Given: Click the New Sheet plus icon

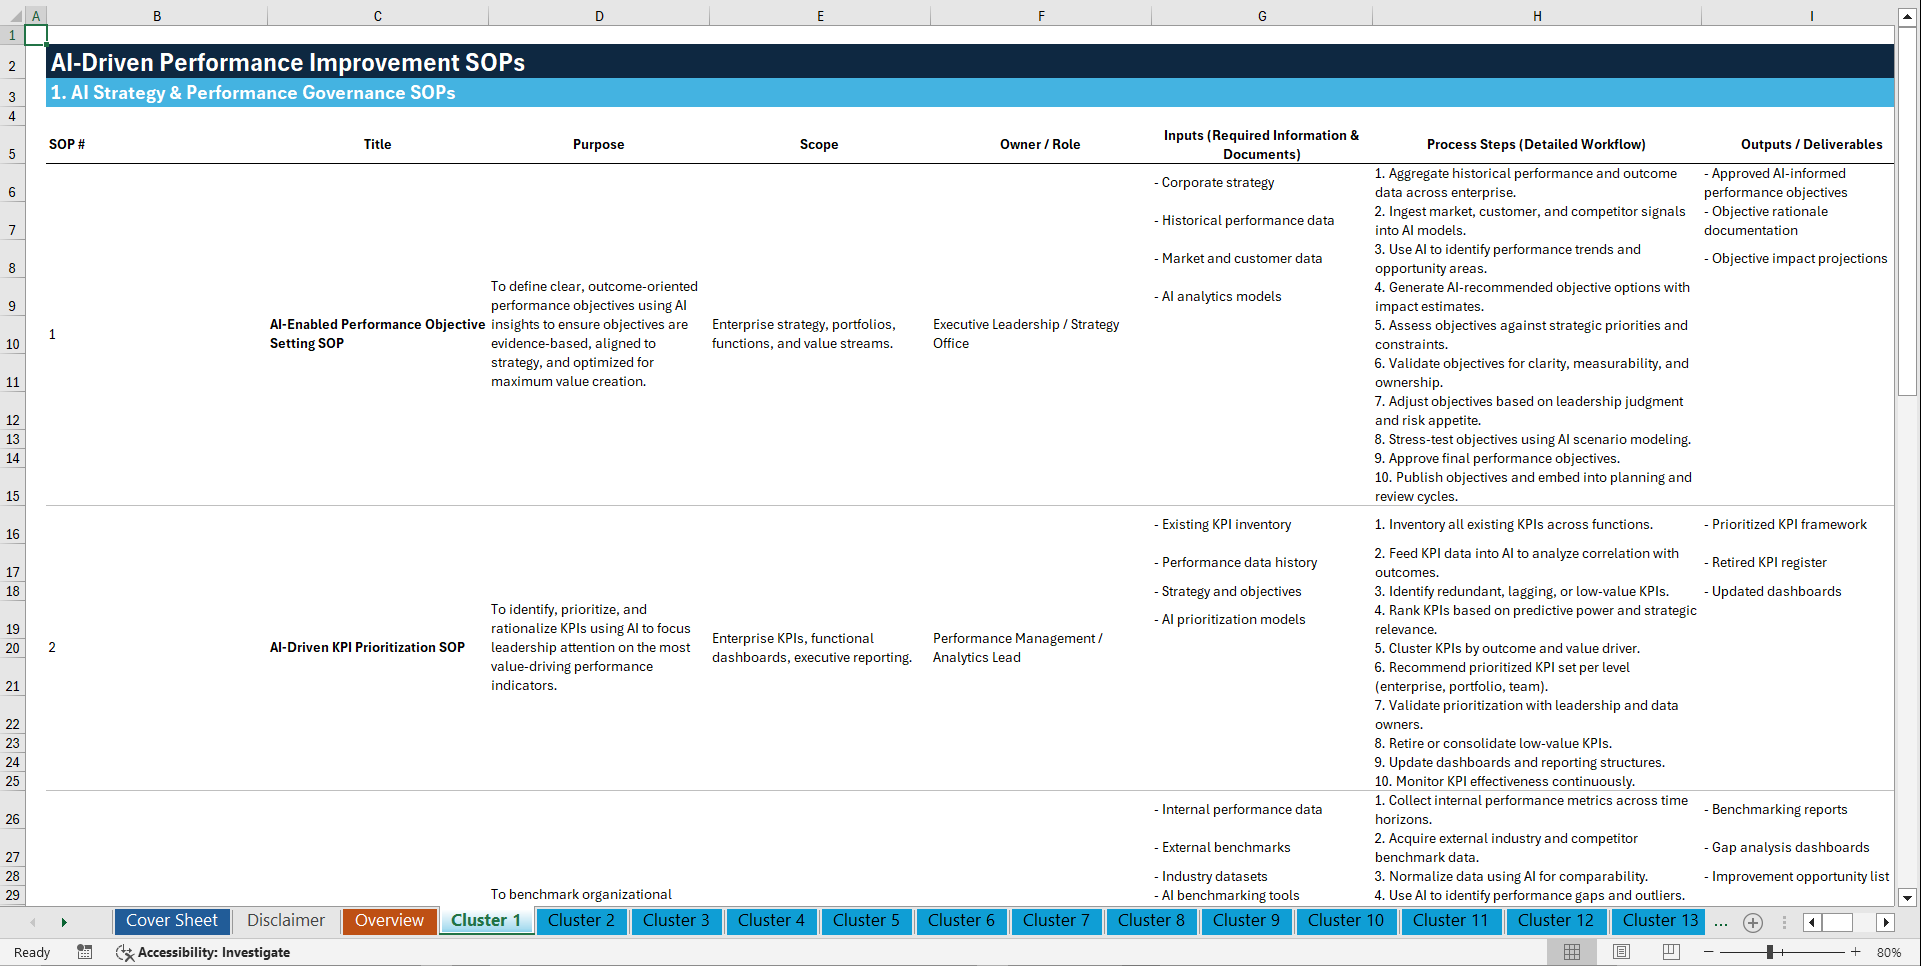Looking at the screenshot, I should pos(1752,922).
